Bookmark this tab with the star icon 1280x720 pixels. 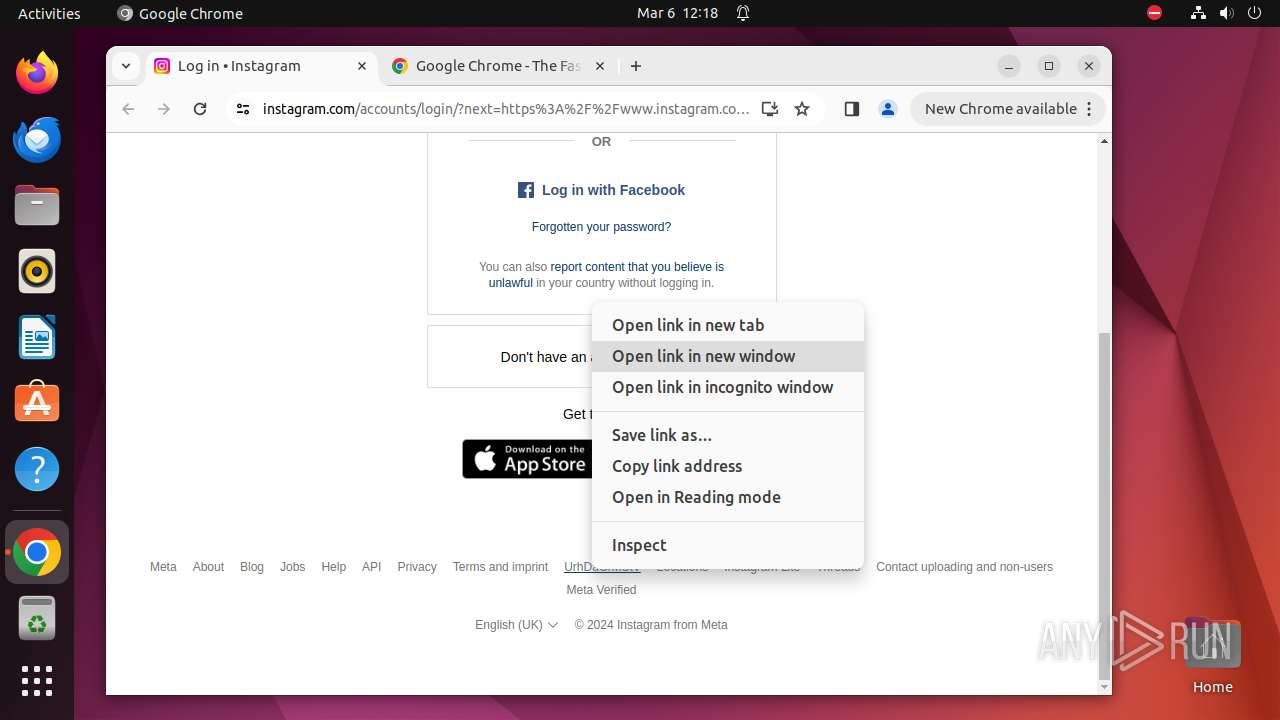[802, 109]
